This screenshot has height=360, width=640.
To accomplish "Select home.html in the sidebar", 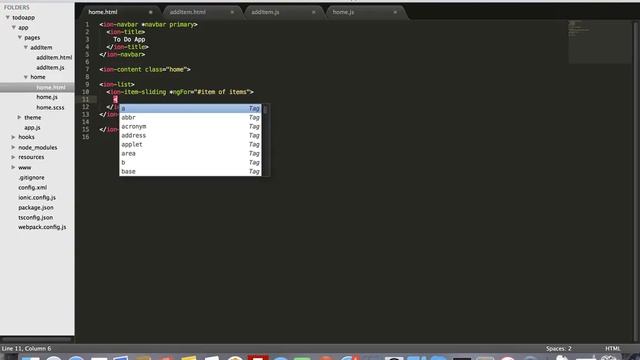I will (x=51, y=87).
